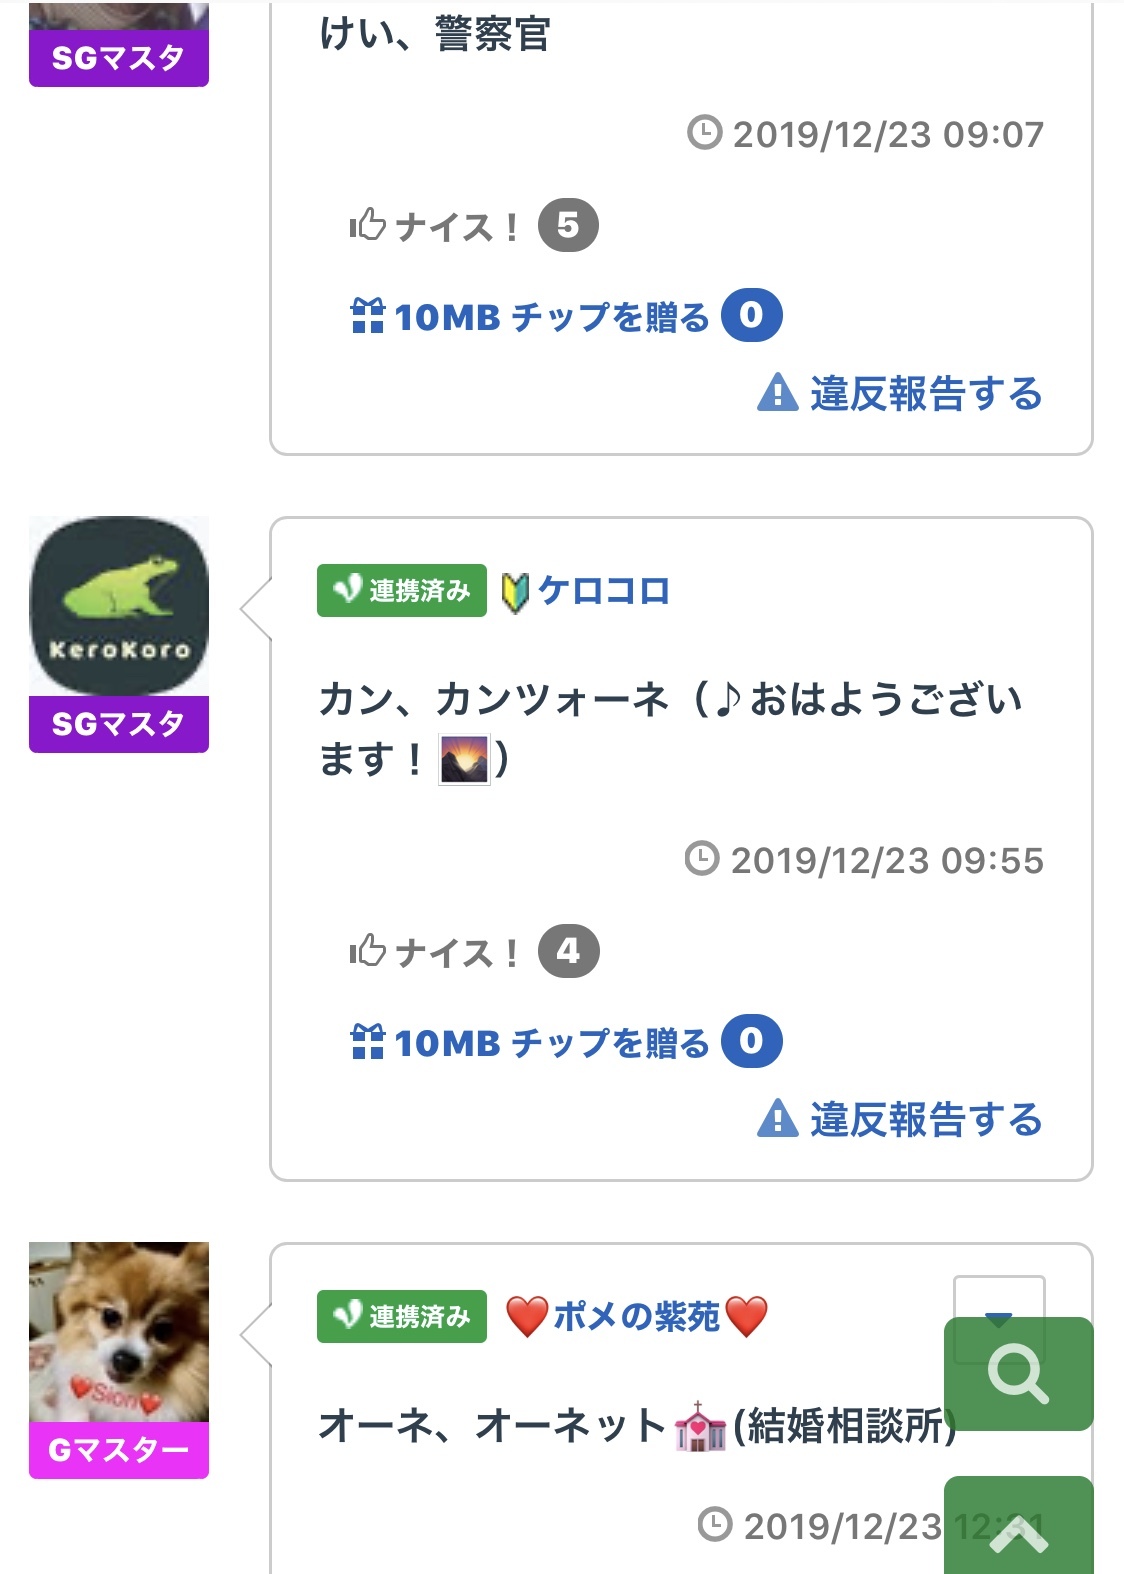The image size is (1124, 1574).
Task: Open ポメの紫苑 user profile name
Action: [x=636, y=1316]
